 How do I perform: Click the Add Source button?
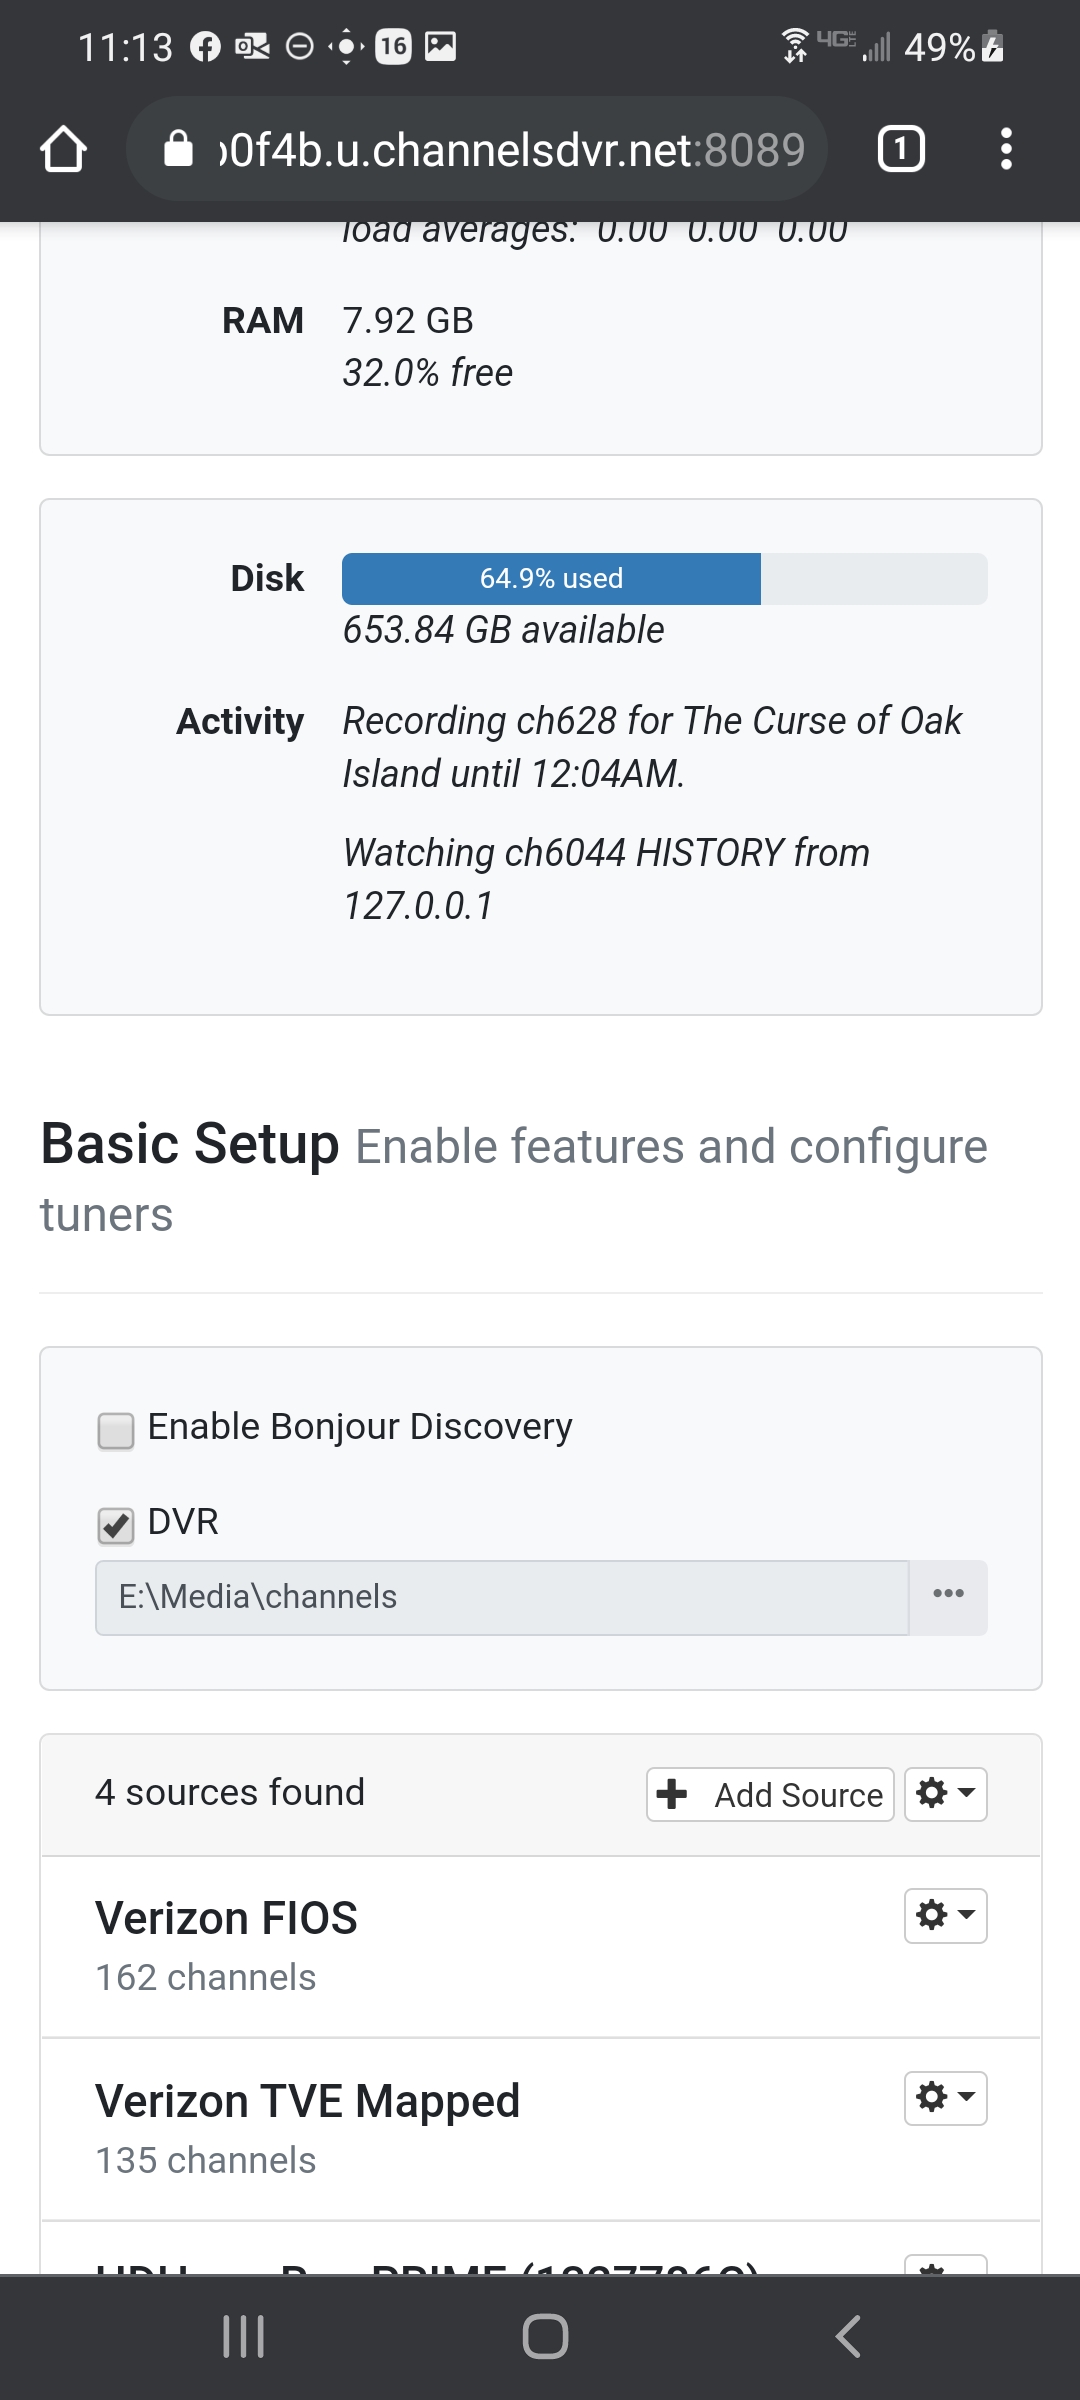(x=770, y=1794)
